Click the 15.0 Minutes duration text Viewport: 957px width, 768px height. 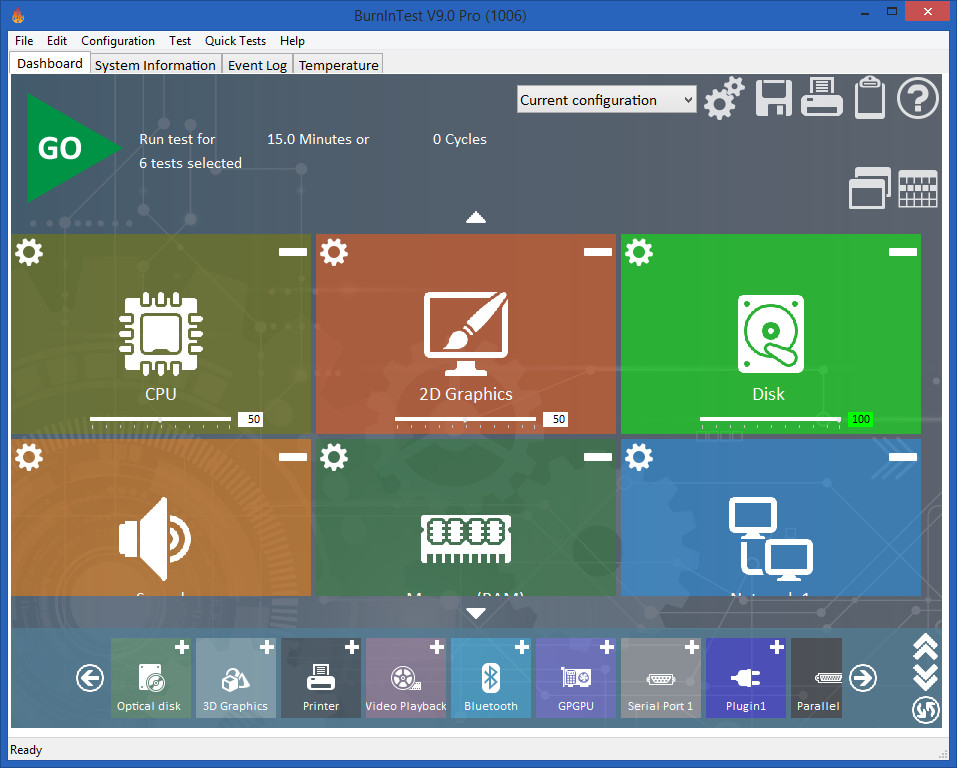point(318,139)
